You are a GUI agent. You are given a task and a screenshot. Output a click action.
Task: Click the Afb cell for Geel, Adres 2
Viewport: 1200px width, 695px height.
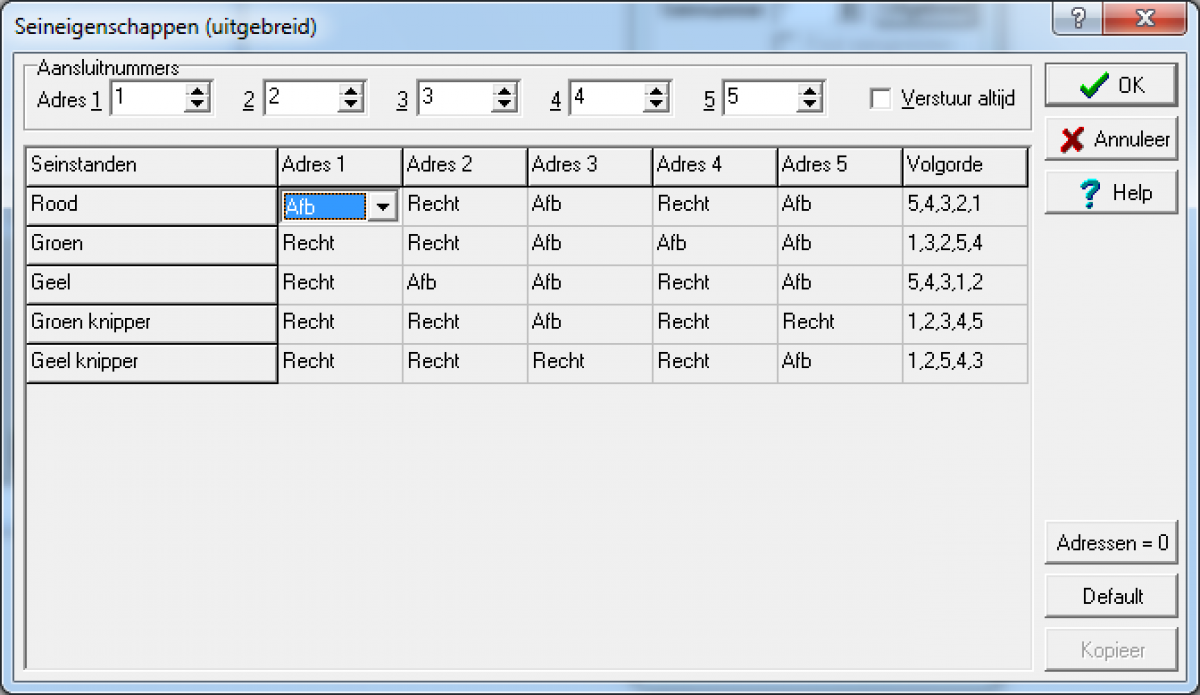tap(465, 284)
